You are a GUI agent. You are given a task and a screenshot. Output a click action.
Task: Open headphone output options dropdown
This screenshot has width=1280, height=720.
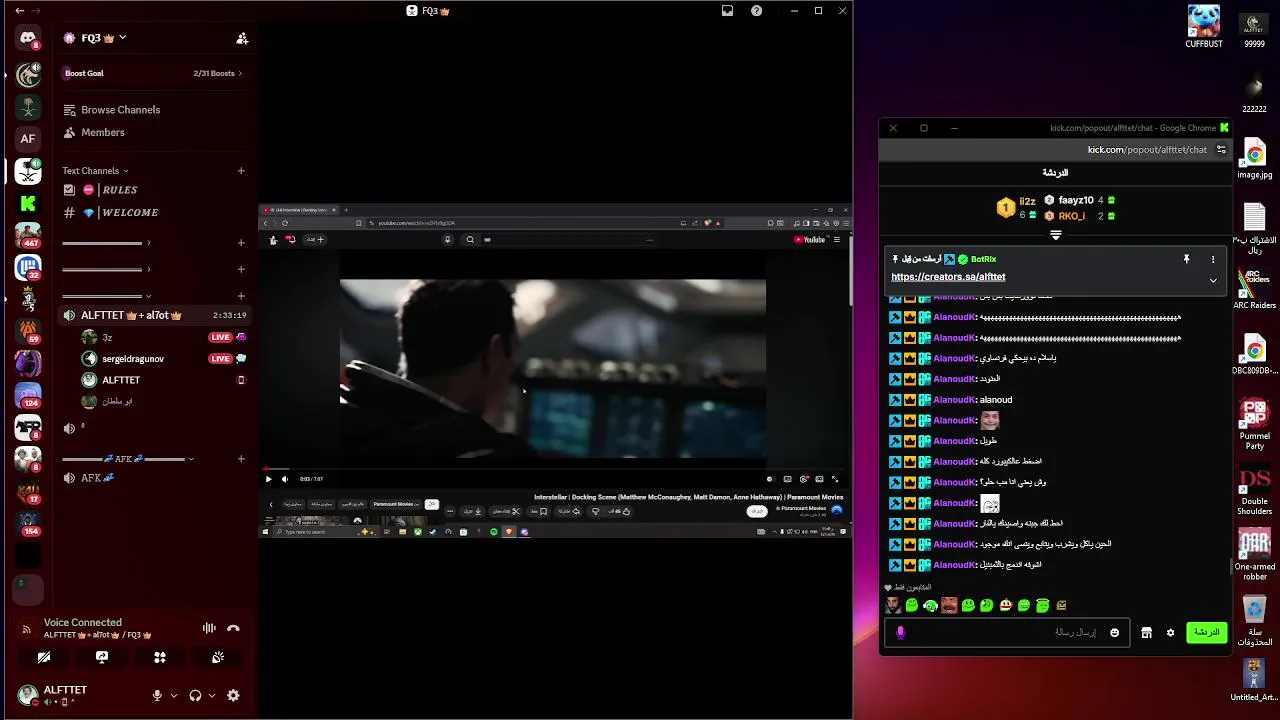point(211,695)
